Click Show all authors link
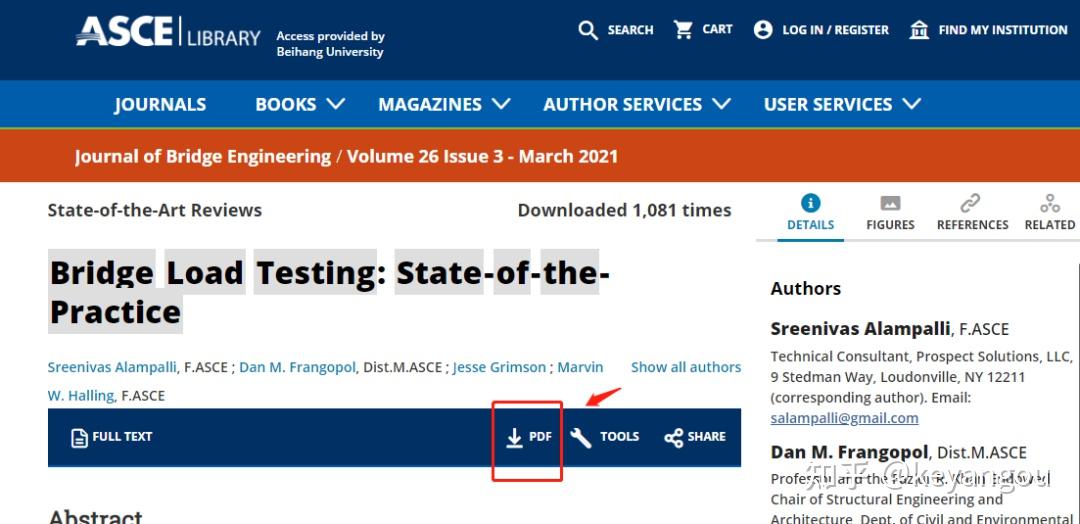Viewport: 1080px width, 524px height. click(x=686, y=367)
